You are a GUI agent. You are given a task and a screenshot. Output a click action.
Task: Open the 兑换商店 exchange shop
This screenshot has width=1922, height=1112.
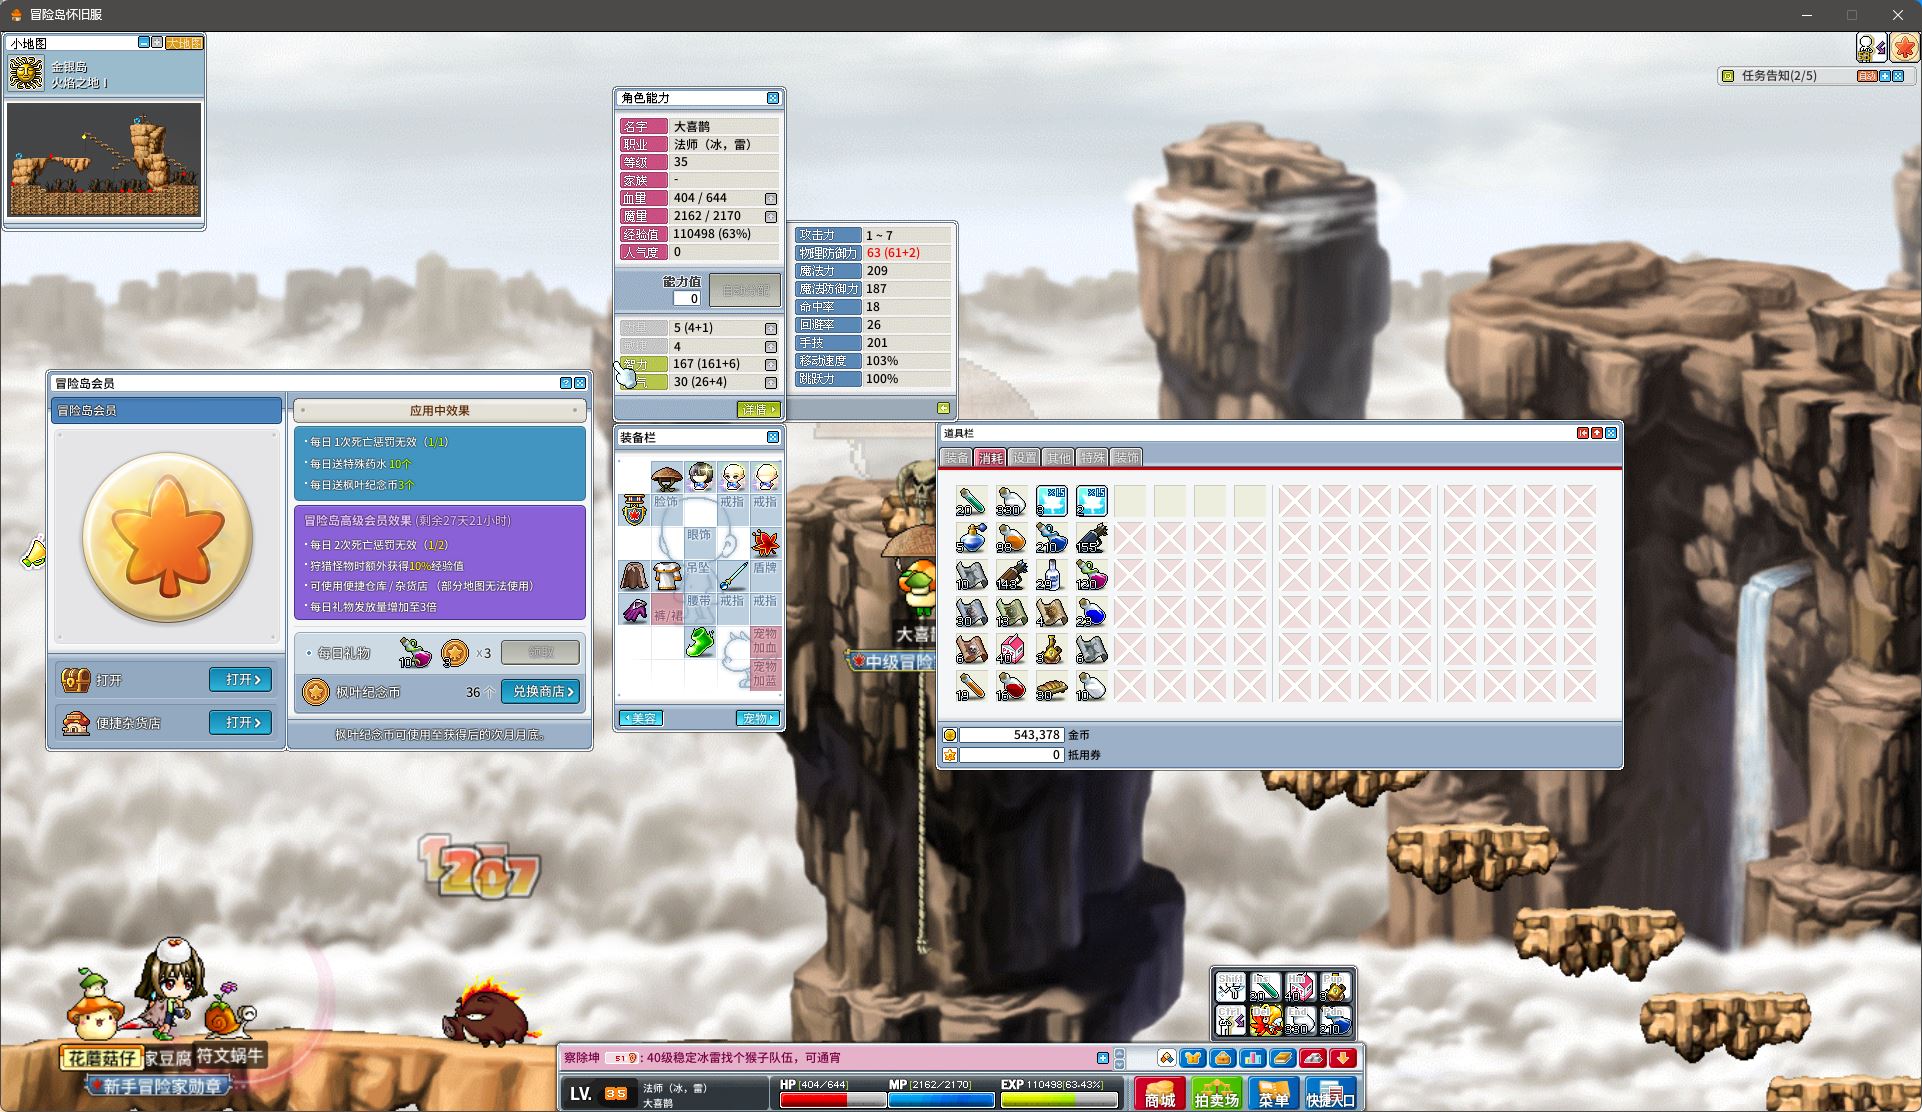pyautogui.click(x=541, y=691)
